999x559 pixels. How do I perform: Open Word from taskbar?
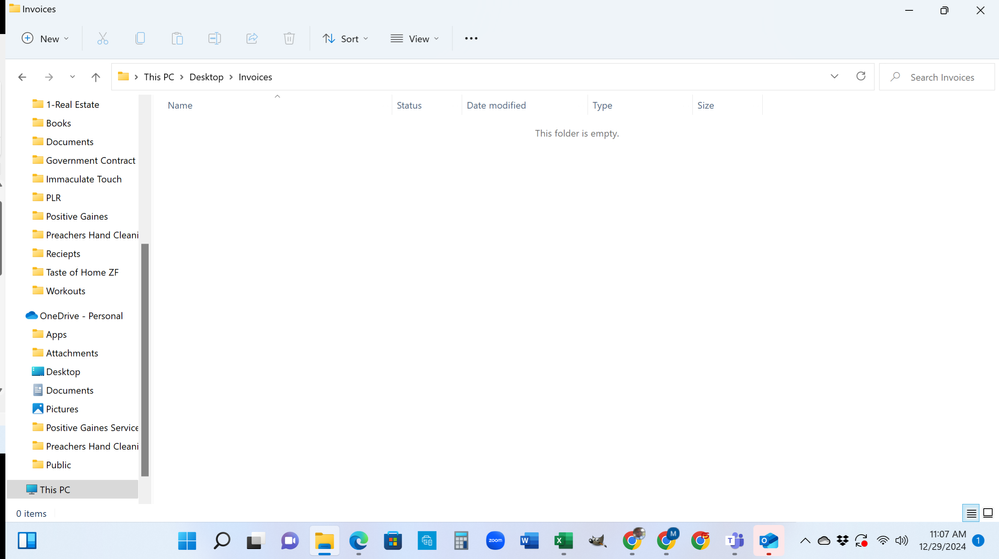(529, 541)
